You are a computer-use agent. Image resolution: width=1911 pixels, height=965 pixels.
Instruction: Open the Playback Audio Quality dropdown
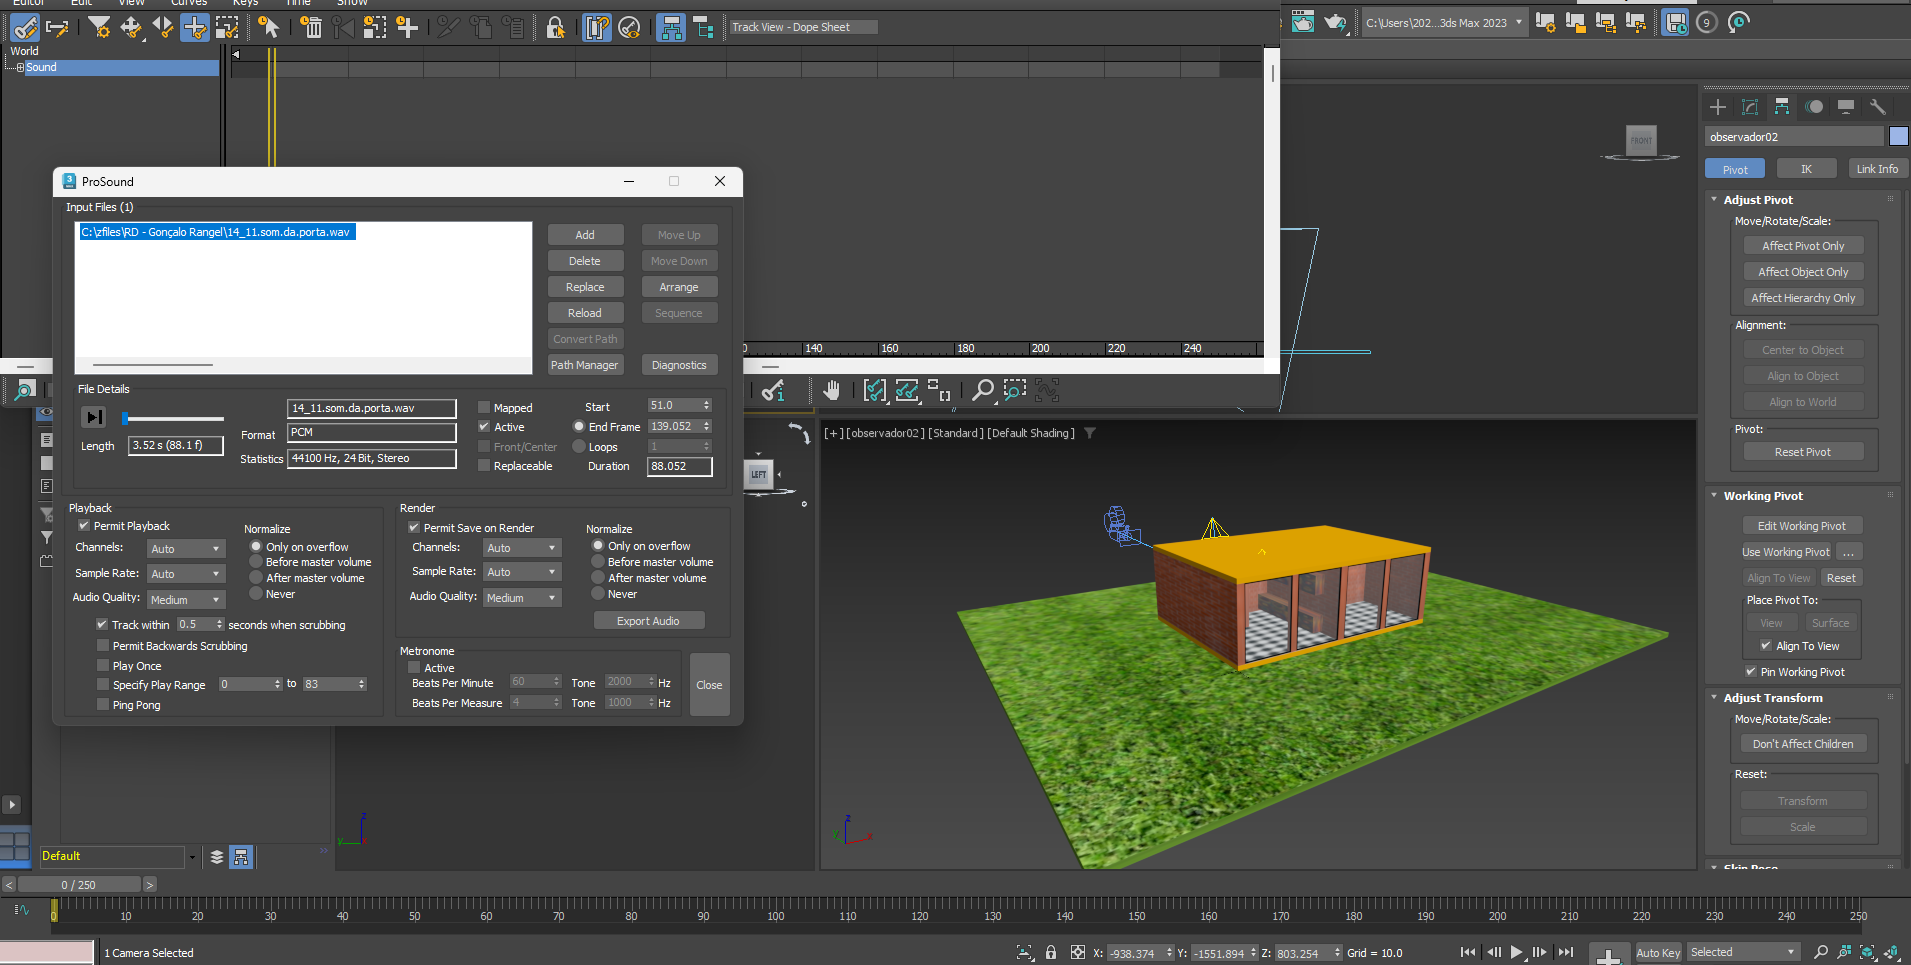[186, 600]
